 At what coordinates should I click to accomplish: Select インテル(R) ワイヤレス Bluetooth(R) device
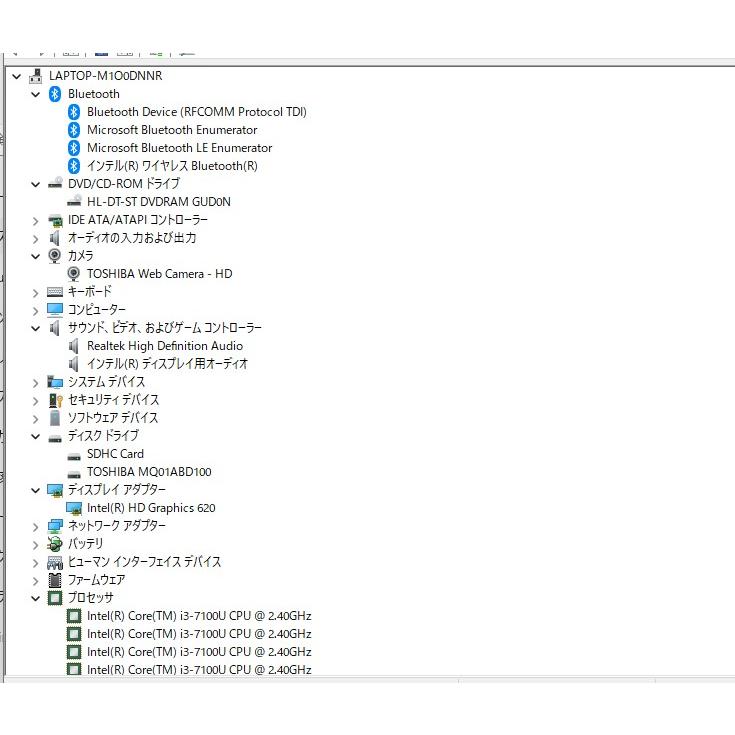pos(172,166)
